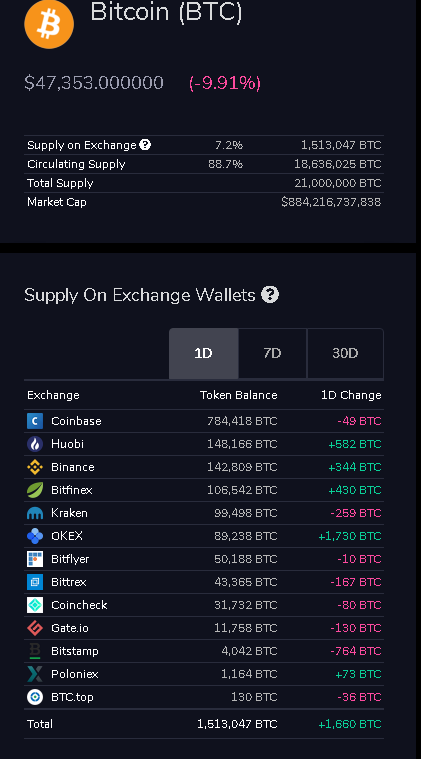Viewport: 421px width, 759px height.
Task: Click the 1D Change column header
Action: coord(351,395)
